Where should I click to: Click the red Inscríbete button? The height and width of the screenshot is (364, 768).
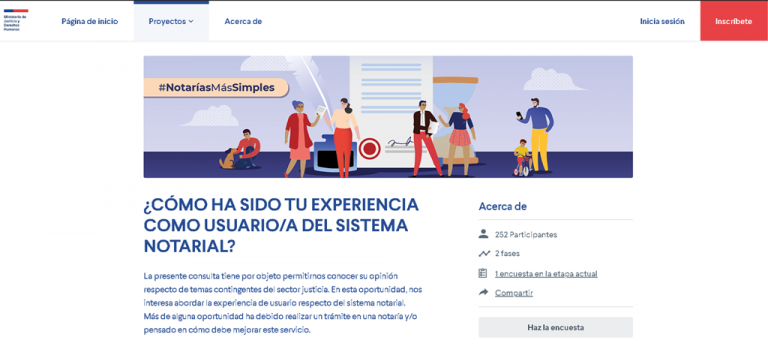734,21
